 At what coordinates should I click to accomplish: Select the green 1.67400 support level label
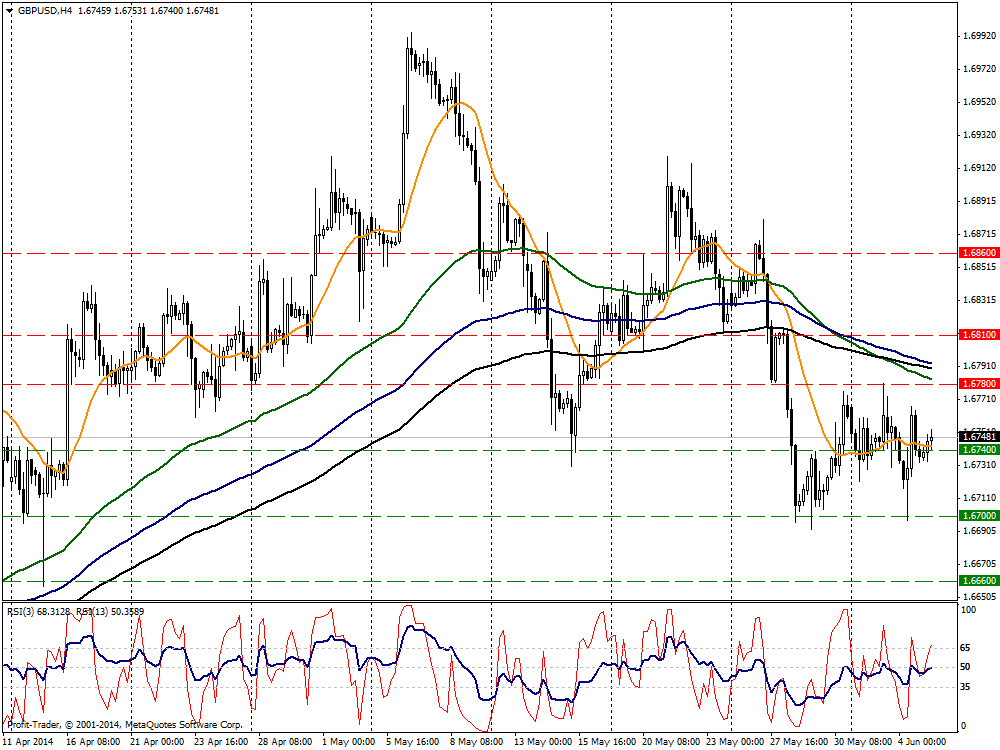tap(977, 451)
